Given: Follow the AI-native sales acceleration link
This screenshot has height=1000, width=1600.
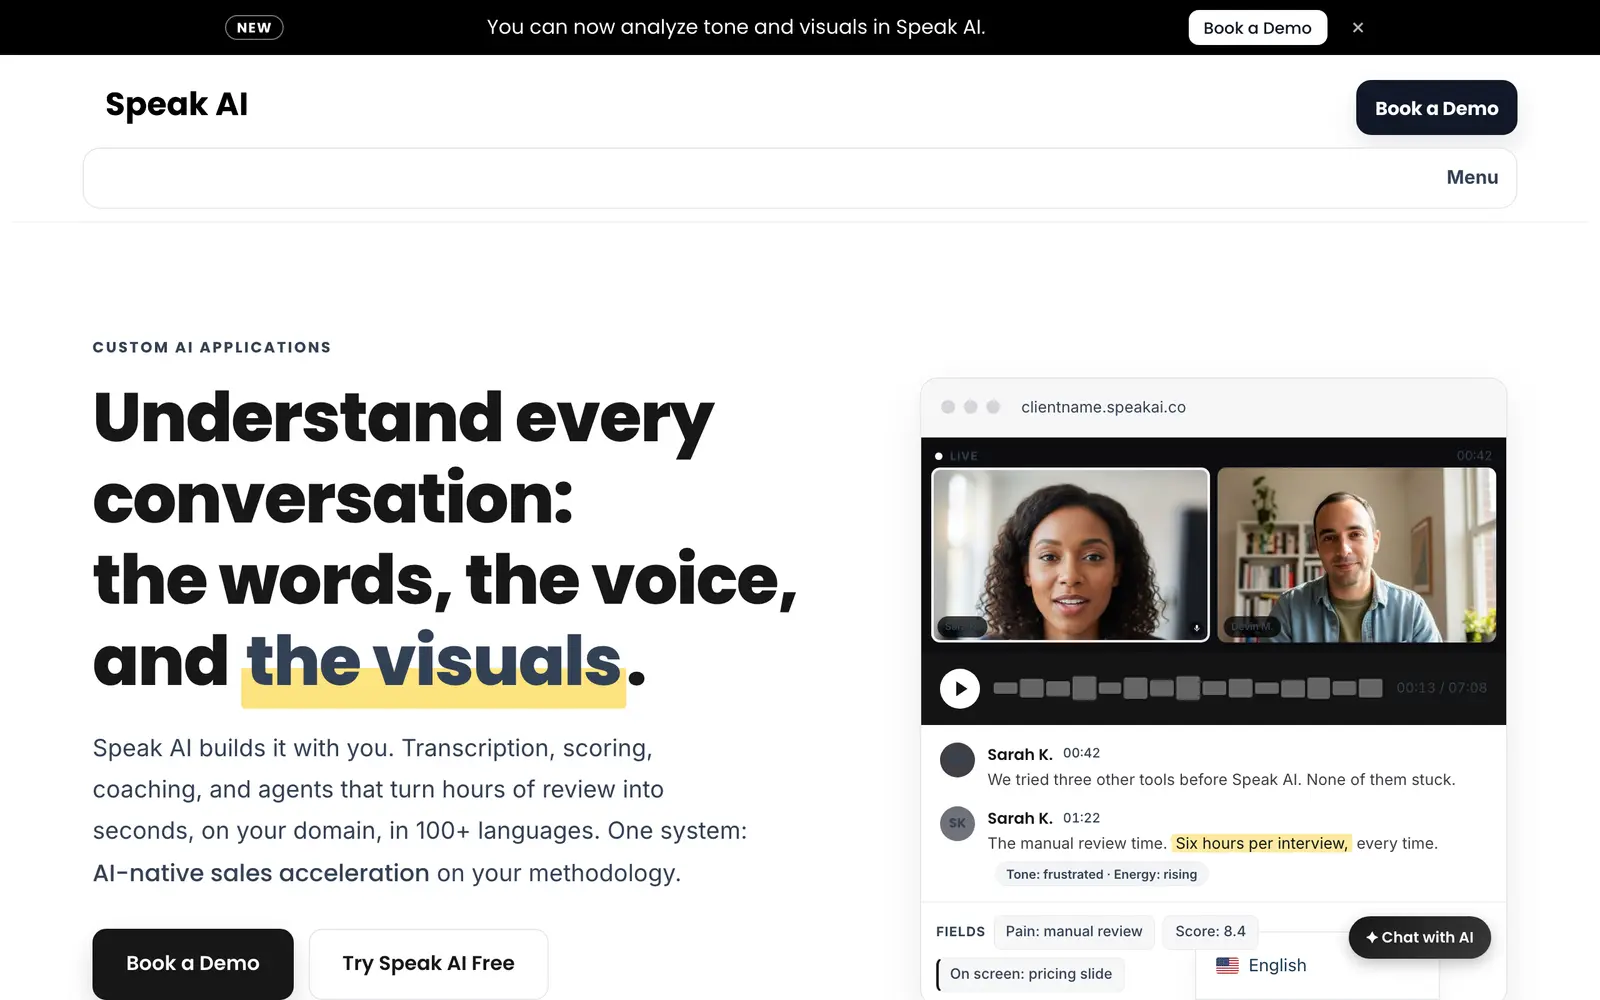Looking at the screenshot, I should [x=261, y=873].
